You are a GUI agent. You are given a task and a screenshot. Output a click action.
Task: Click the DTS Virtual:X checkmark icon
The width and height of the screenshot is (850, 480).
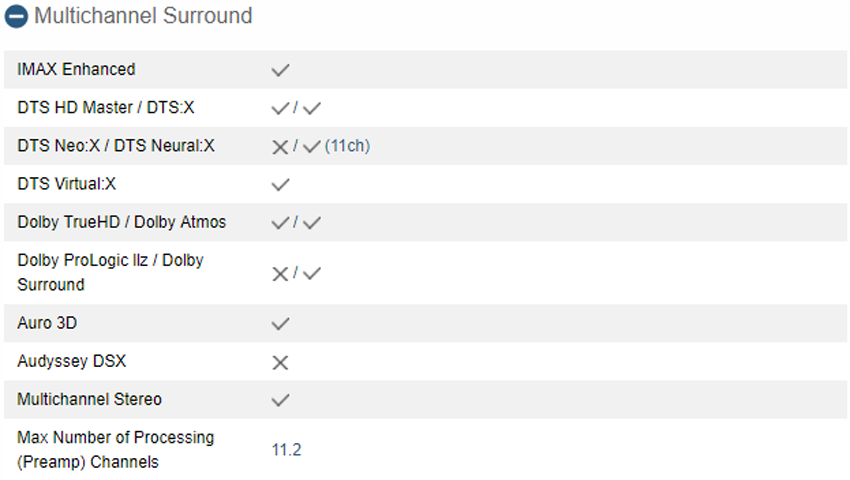tap(280, 184)
